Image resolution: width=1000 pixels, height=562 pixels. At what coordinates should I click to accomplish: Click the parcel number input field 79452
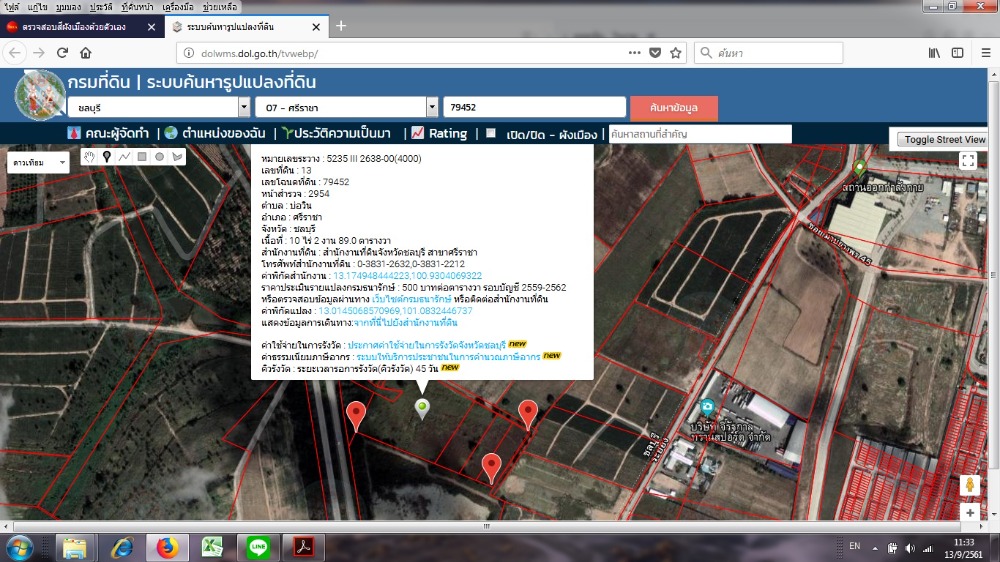[534, 107]
